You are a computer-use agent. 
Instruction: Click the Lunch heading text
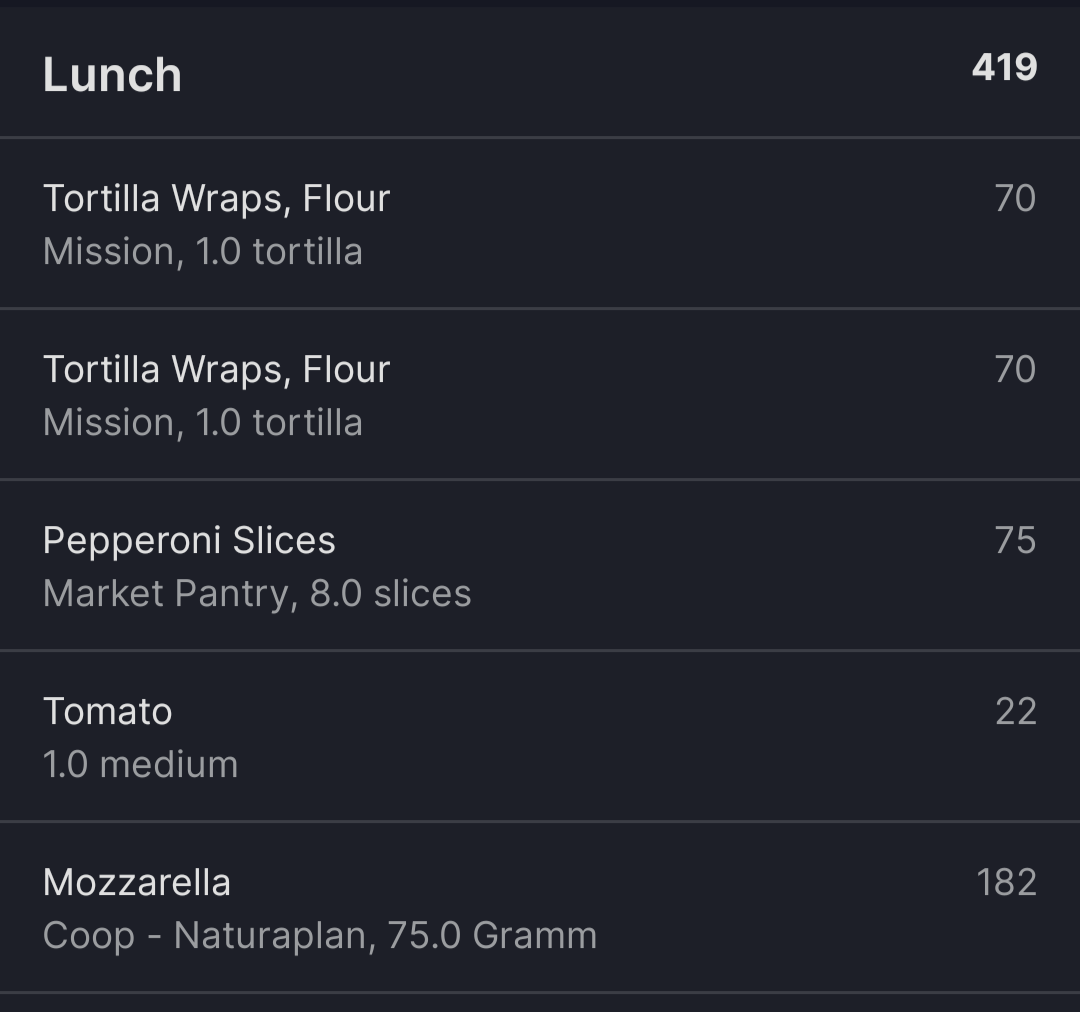(112, 74)
